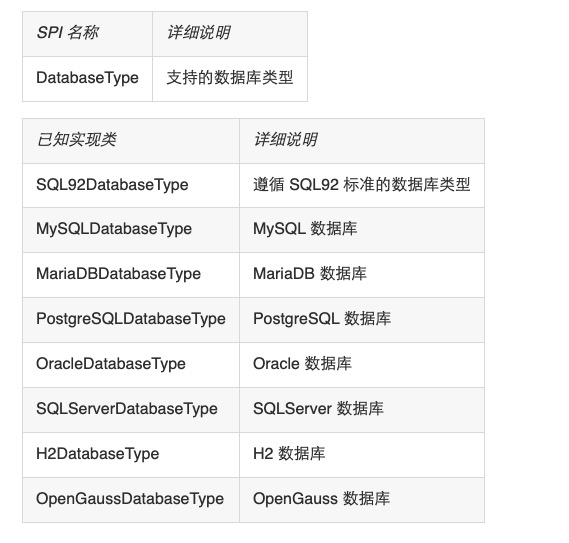The height and width of the screenshot is (543, 569).
Task: Select the '支持的数据库类型' description cell
Action: (230, 78)
